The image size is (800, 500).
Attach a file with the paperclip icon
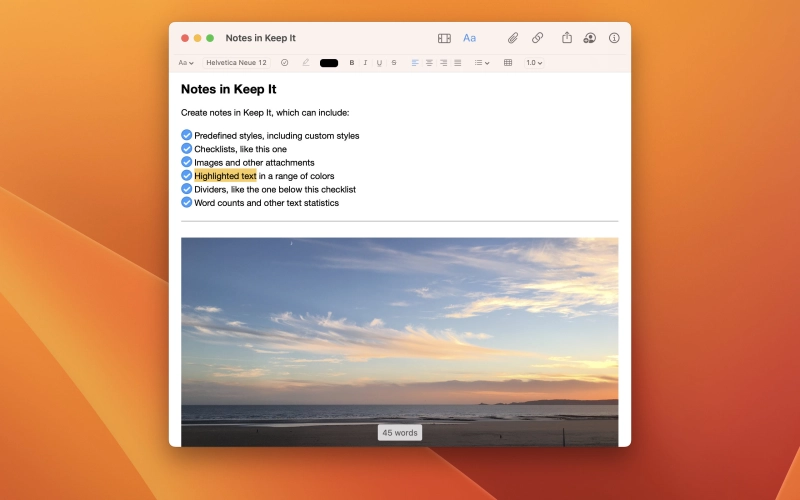click(513, 38)
